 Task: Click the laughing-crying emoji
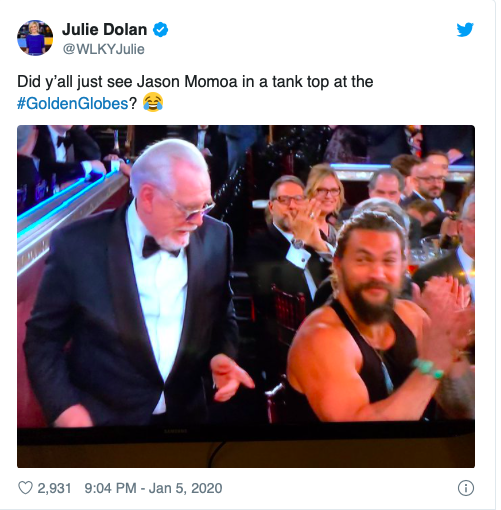[x=153, y=102]
